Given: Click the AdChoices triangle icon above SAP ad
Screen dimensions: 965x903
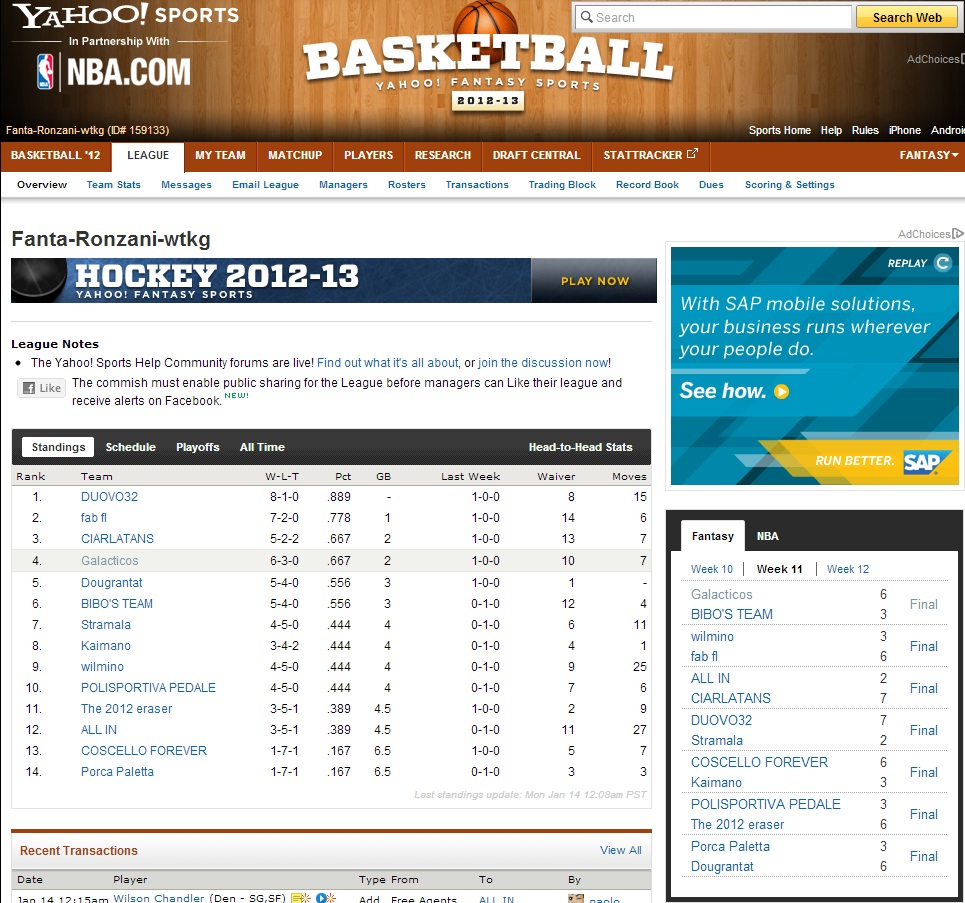Looking at the screenshot, I should coord(958,234).
